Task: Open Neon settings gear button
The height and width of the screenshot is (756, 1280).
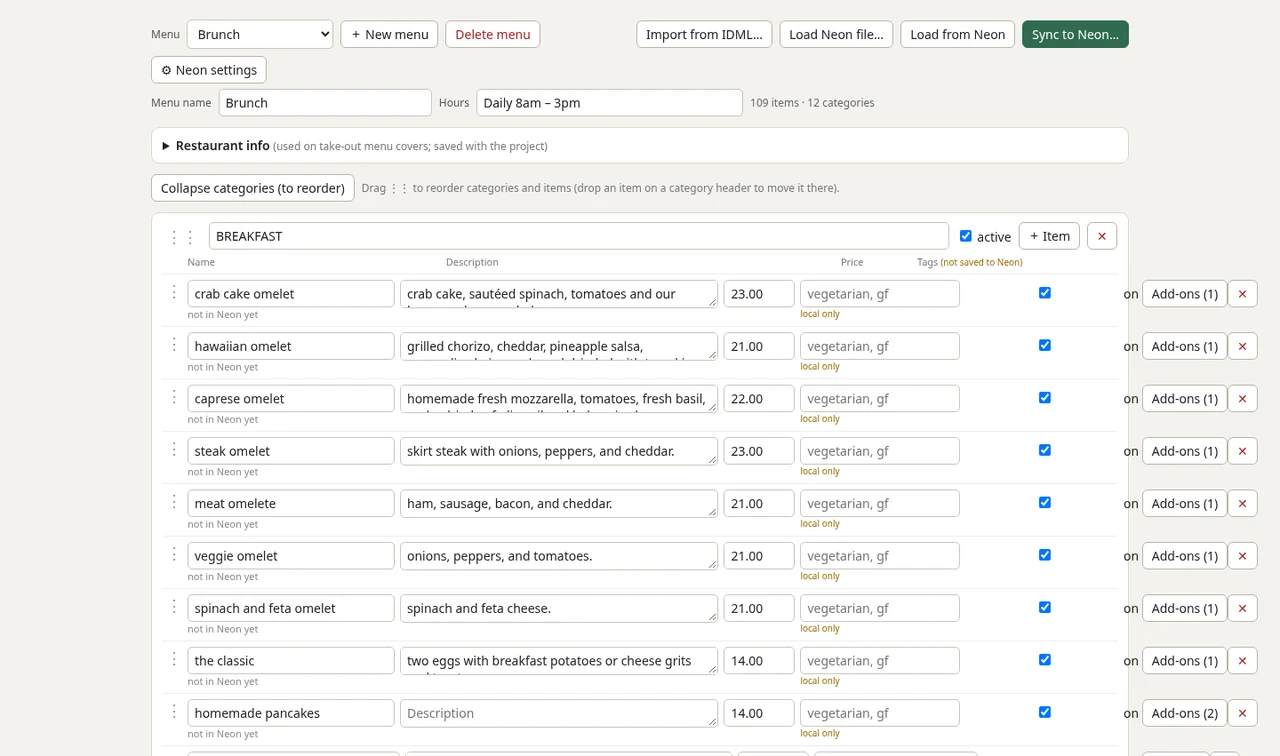Action: tap(209, 70)
